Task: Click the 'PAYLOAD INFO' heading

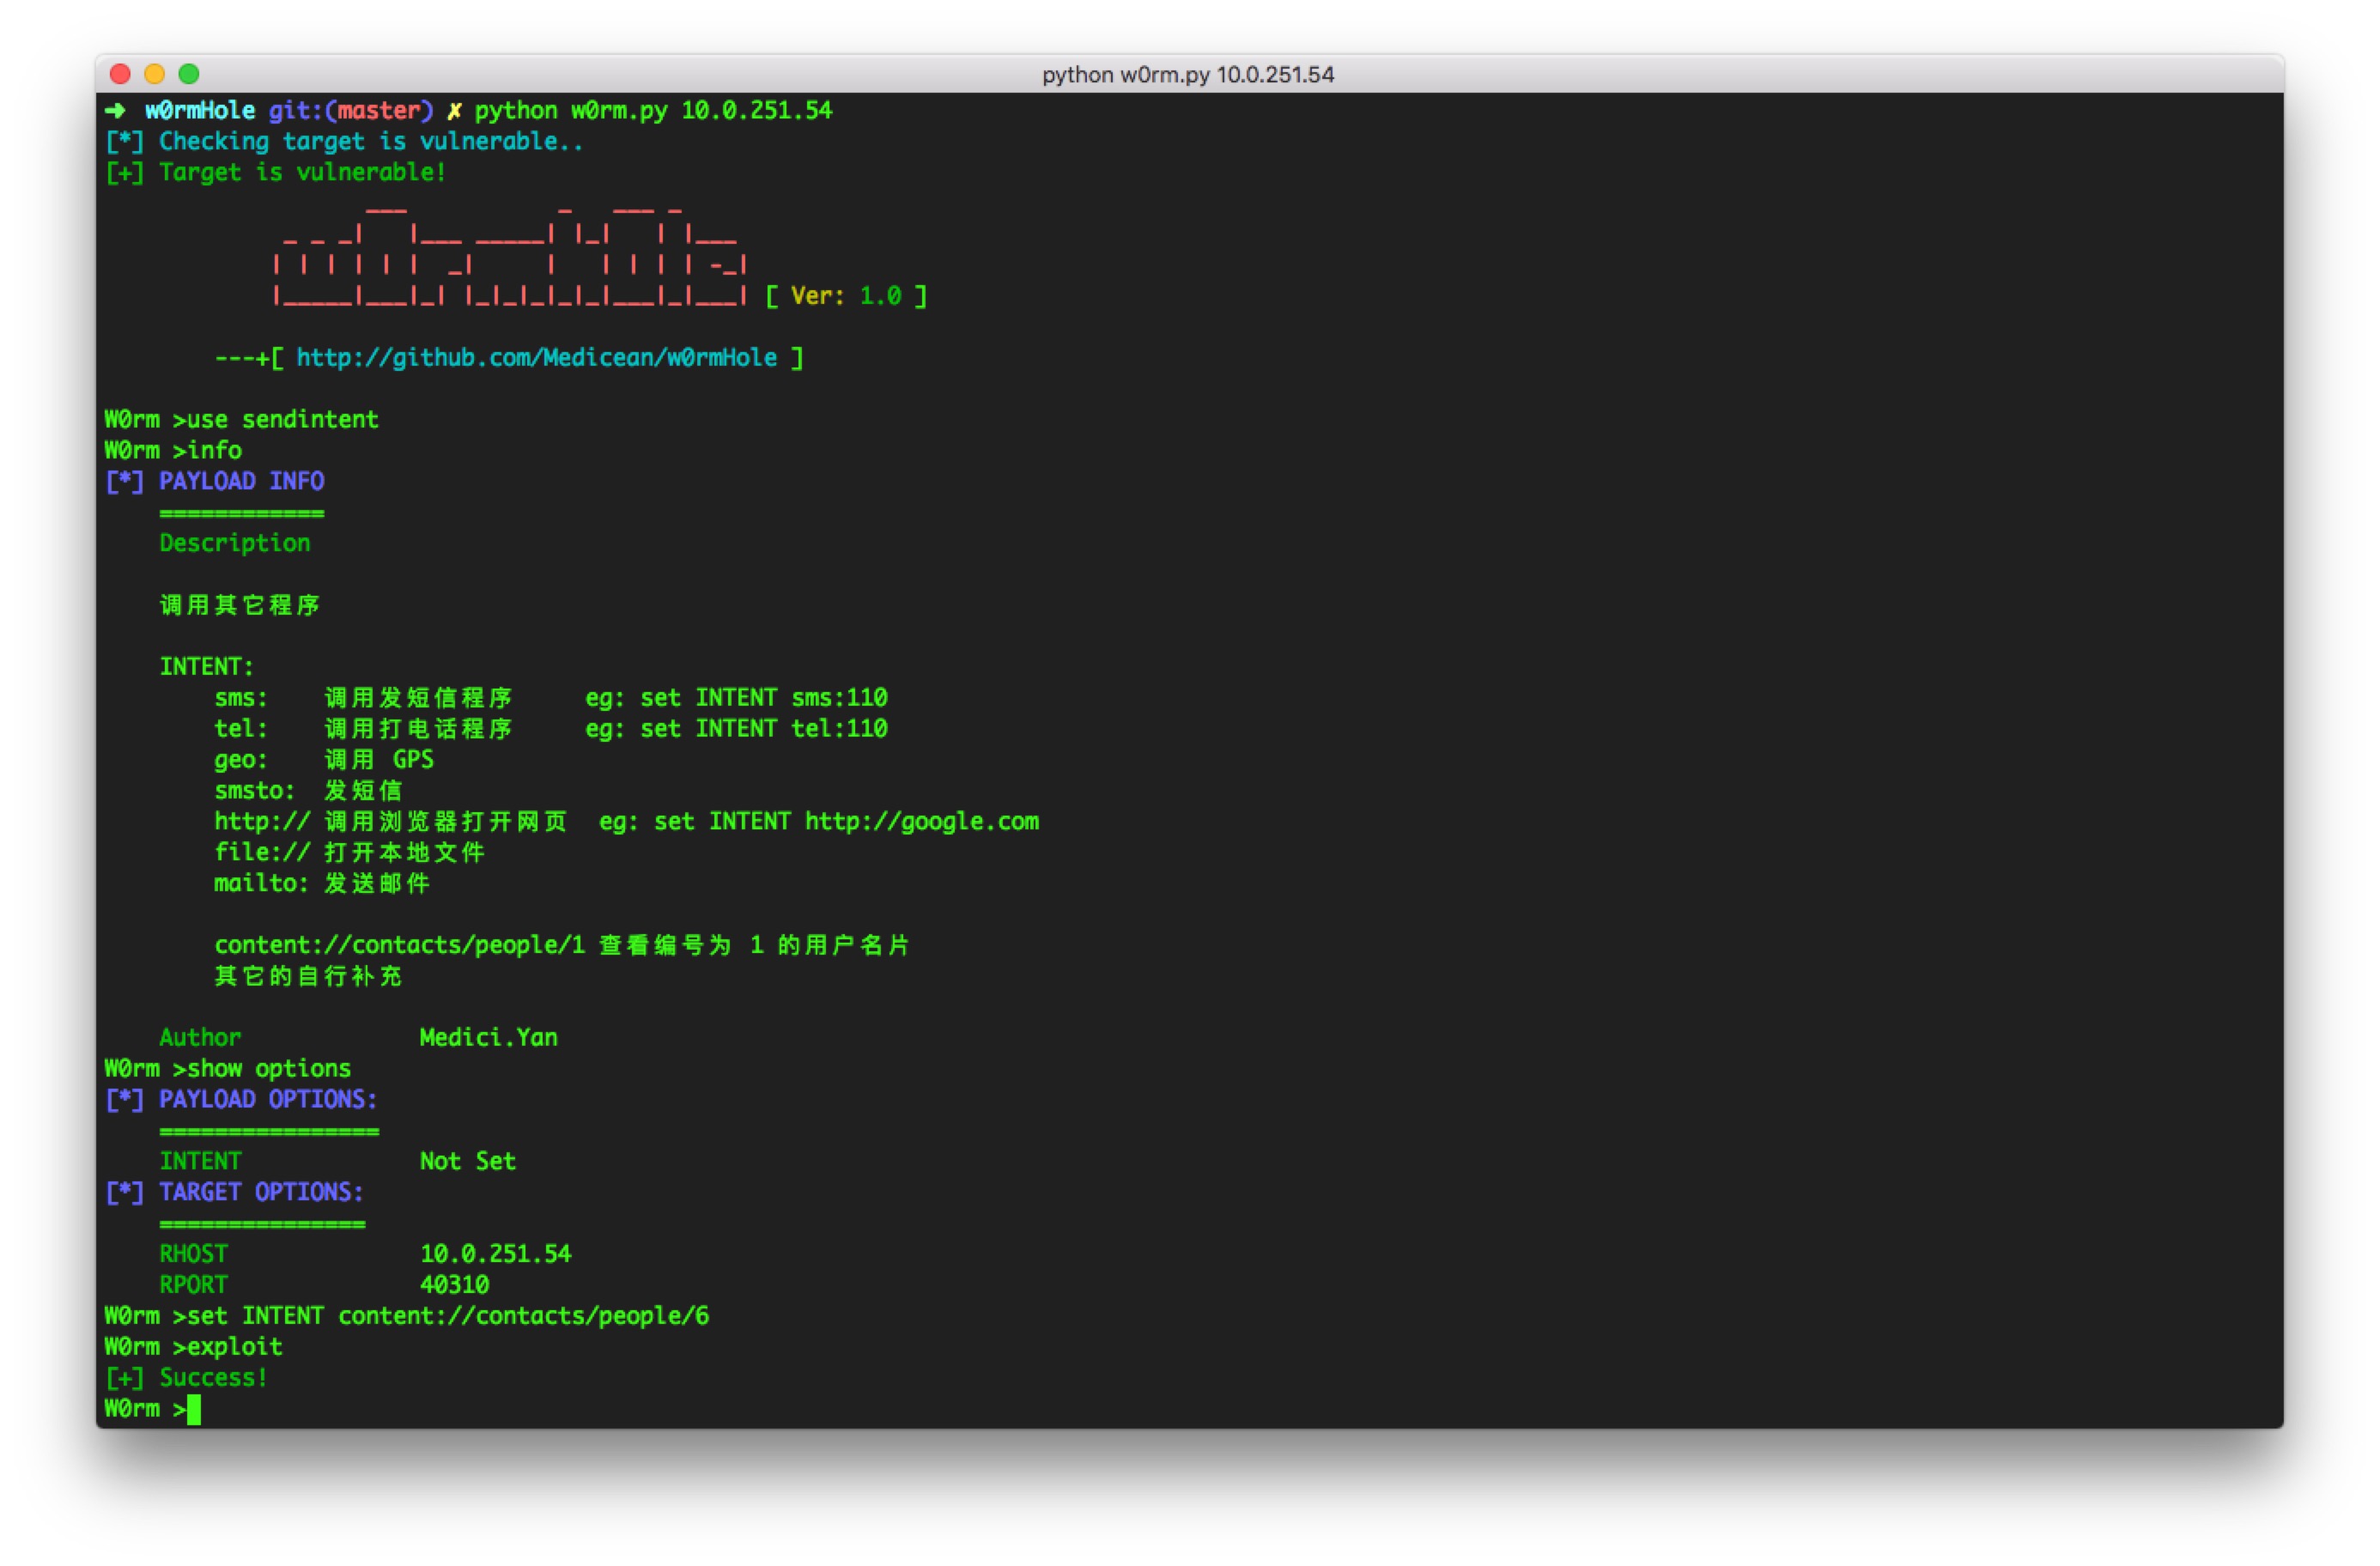Action: click(241, 481)
